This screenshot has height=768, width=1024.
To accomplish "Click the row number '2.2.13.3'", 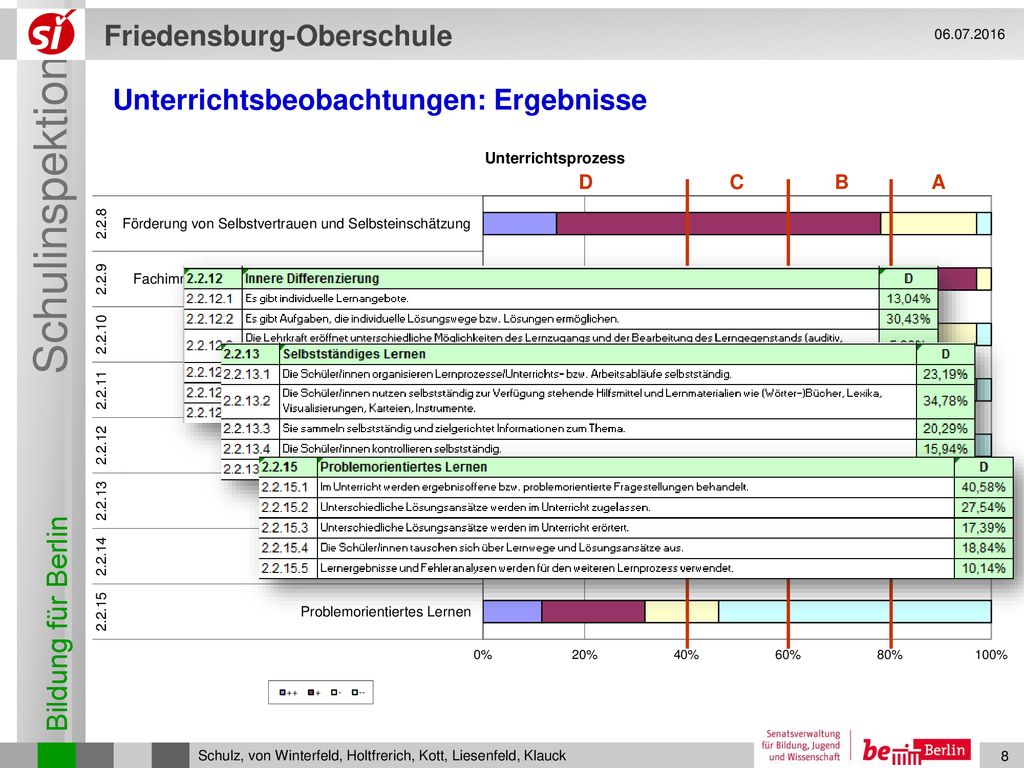I will pos(247,428).
